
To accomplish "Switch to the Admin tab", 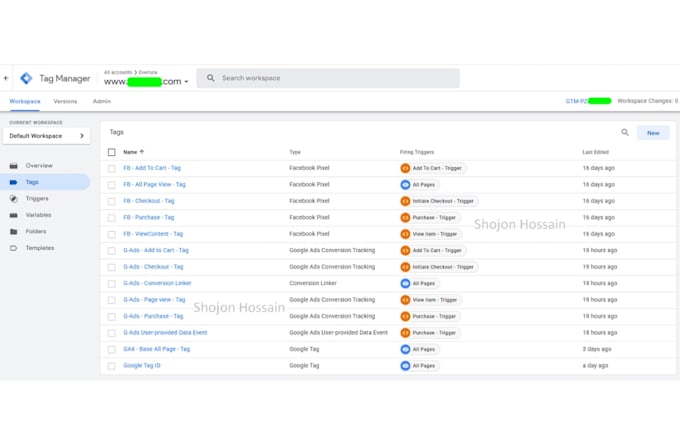I will (x=102, y=101).
